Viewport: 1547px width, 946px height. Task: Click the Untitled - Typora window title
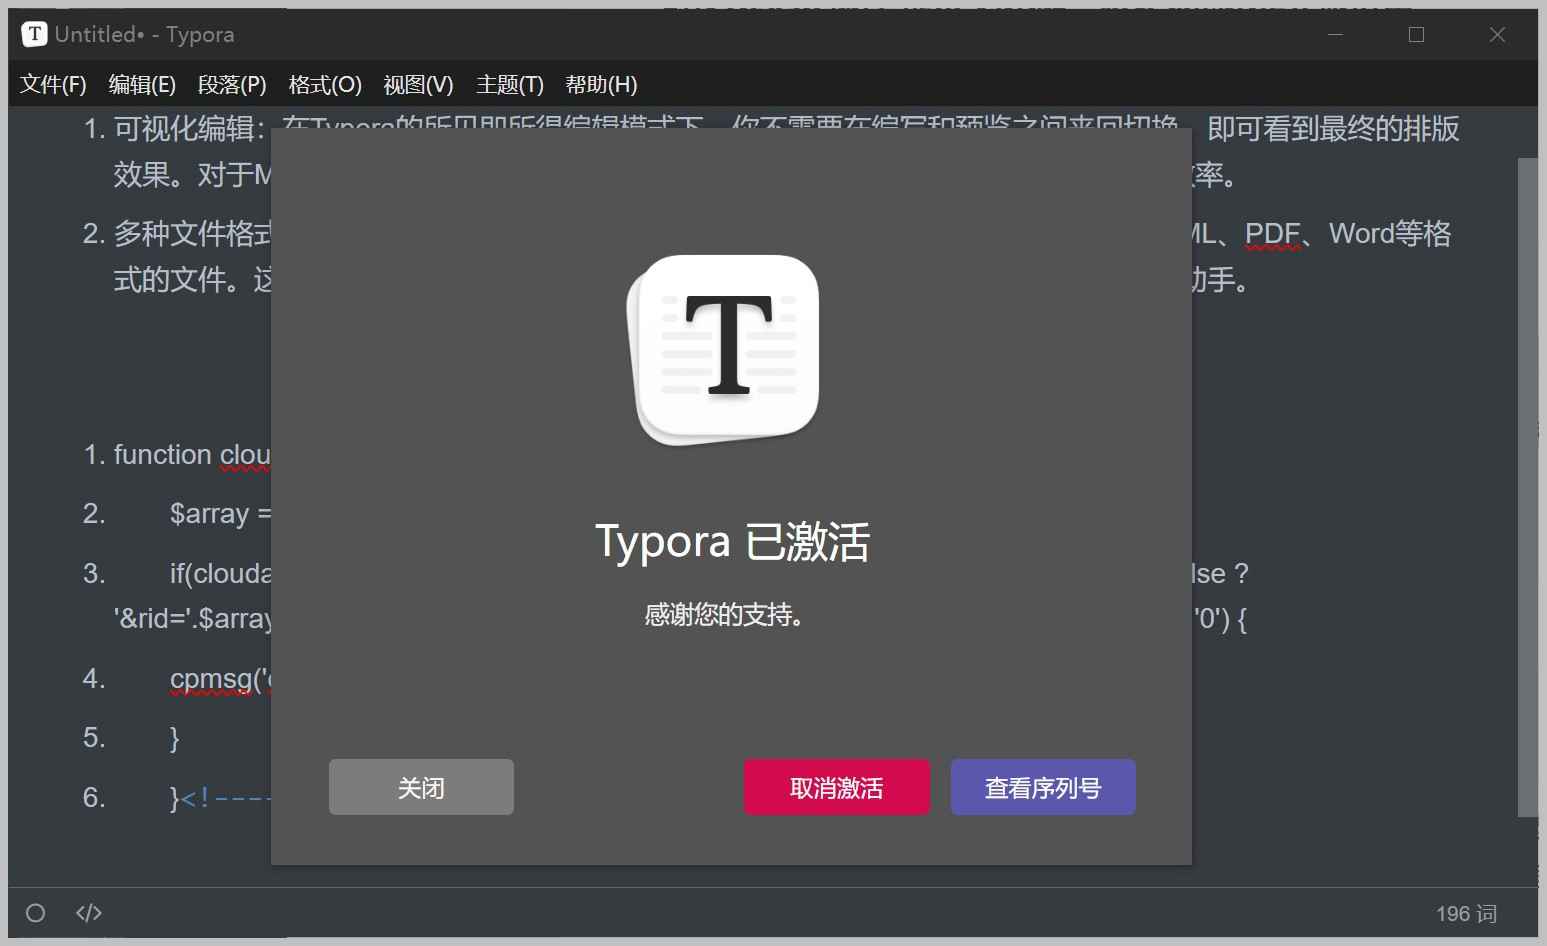pos(145,34)
